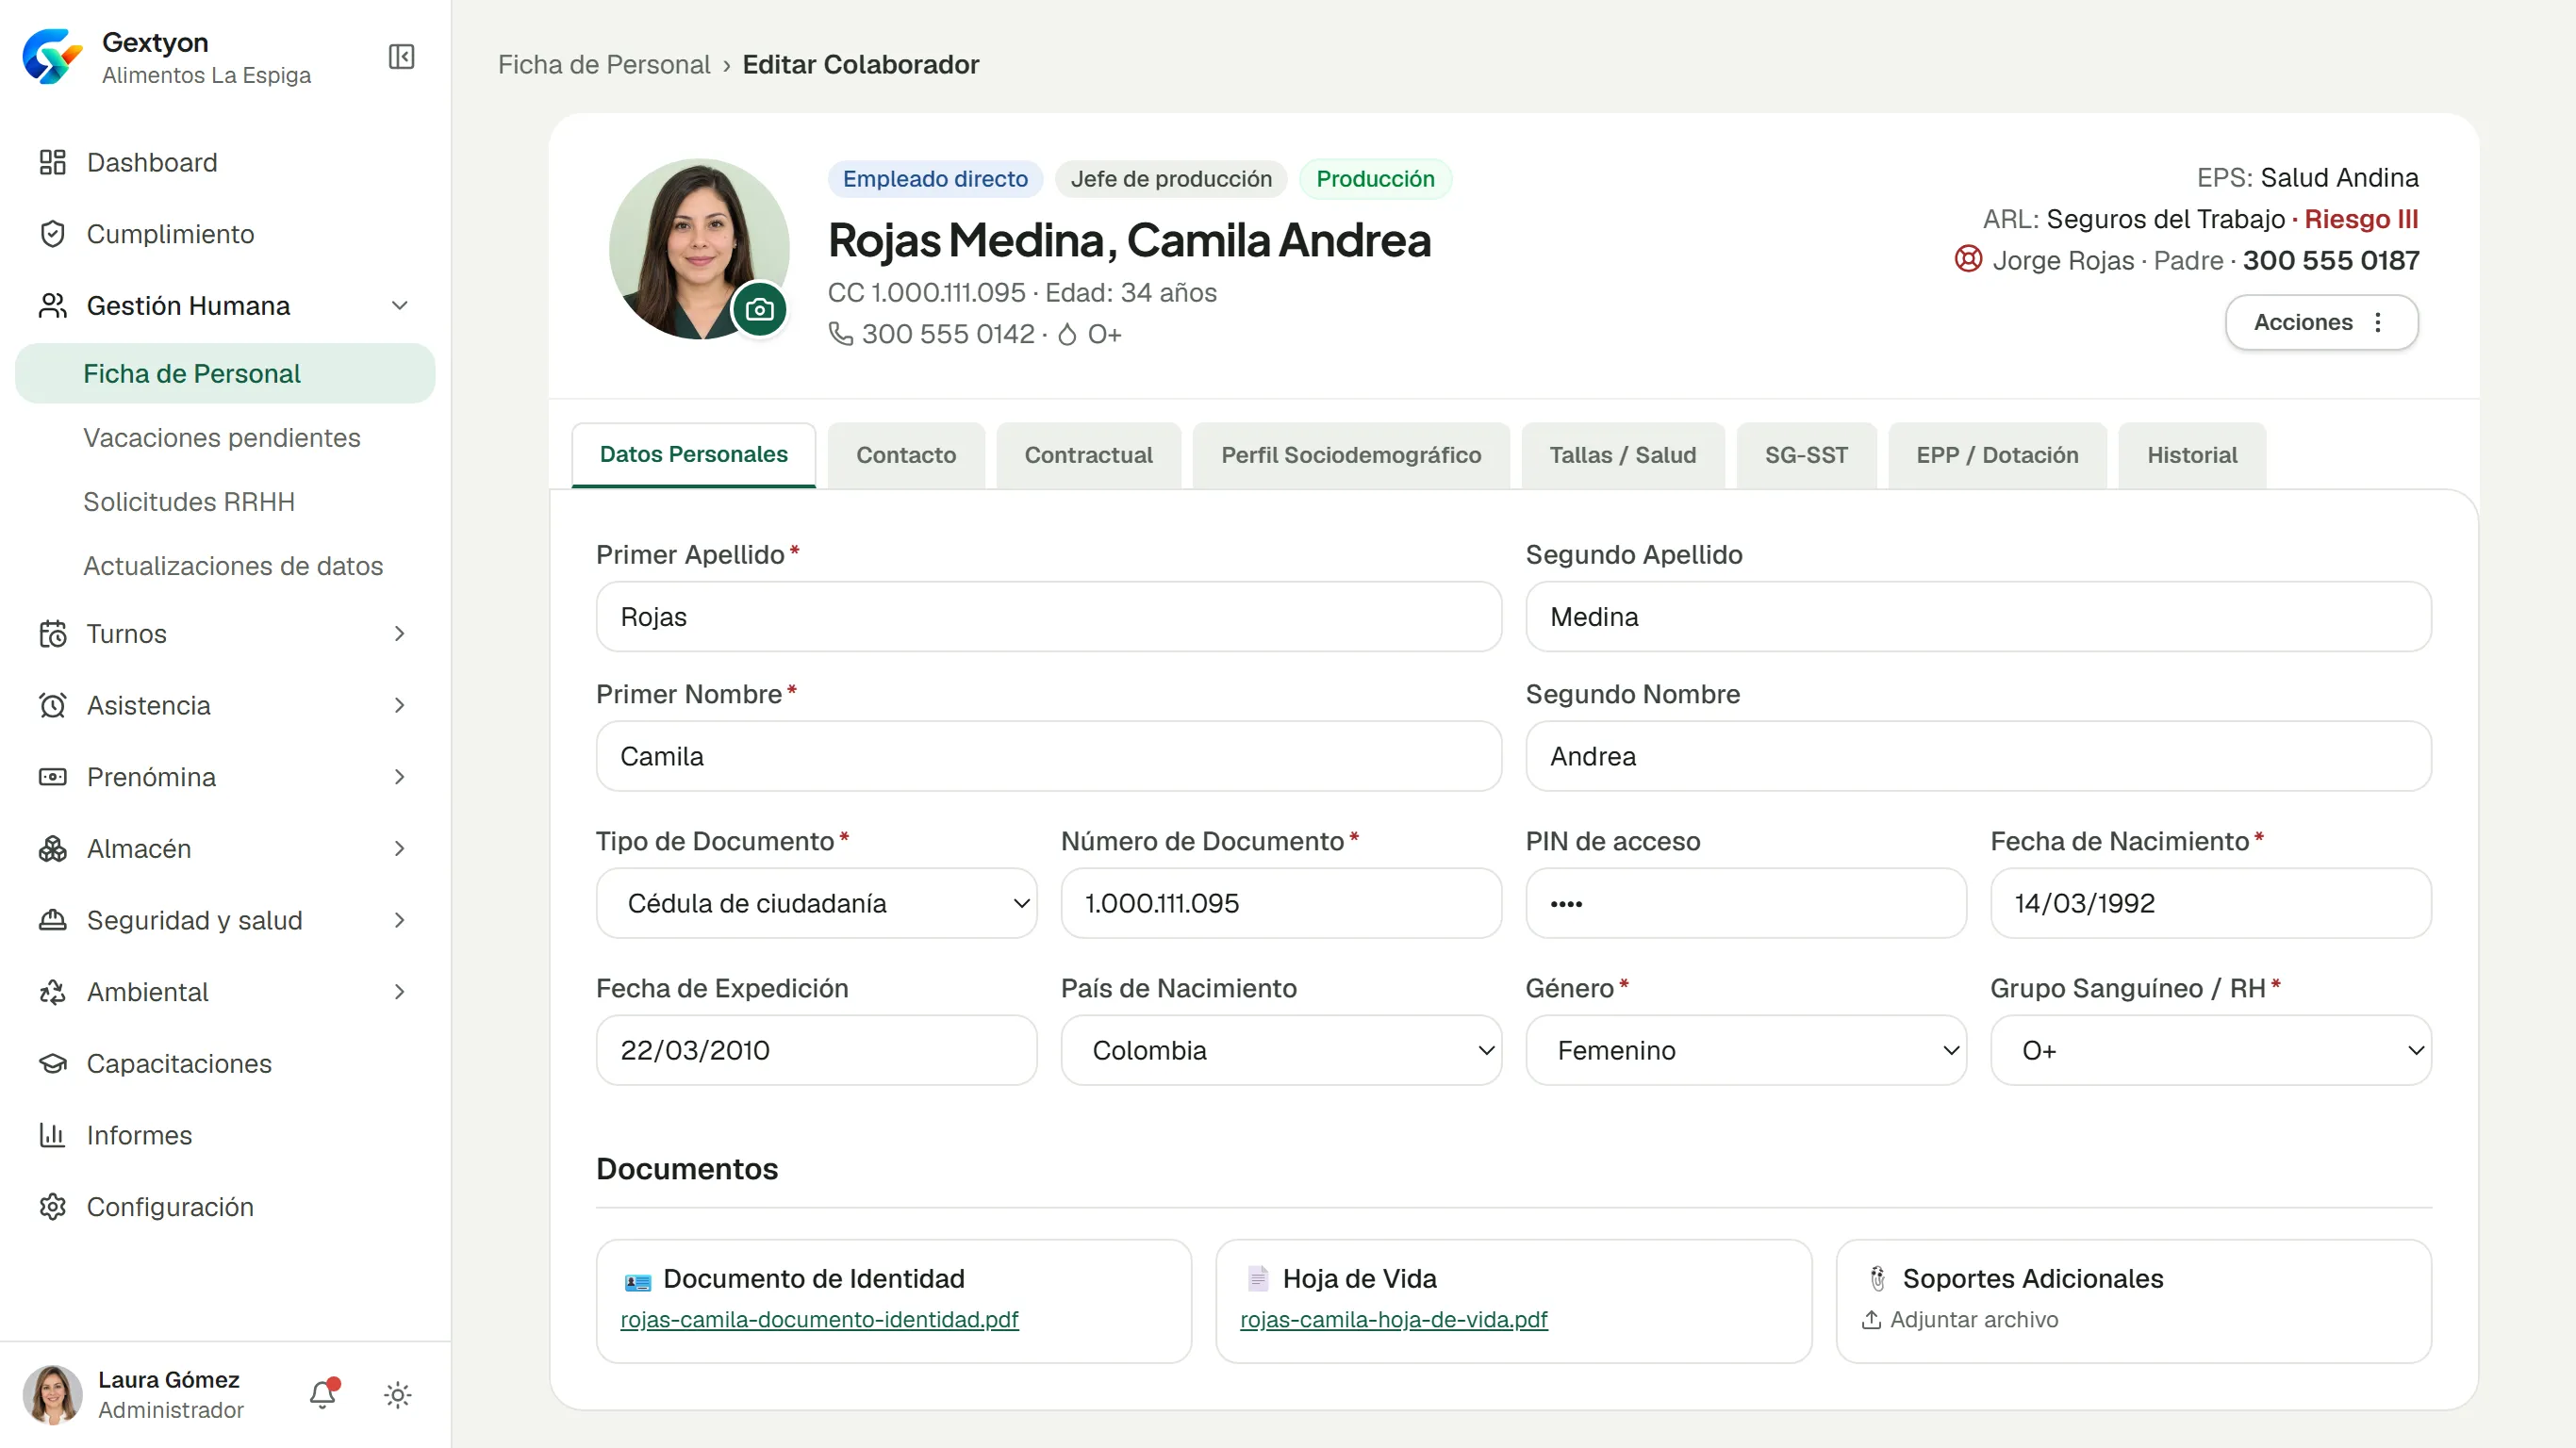The image size is (2576, 1448).
Task: Click the PIN de acceso field
Action: pyautogui.click(x=1746, y=903)
